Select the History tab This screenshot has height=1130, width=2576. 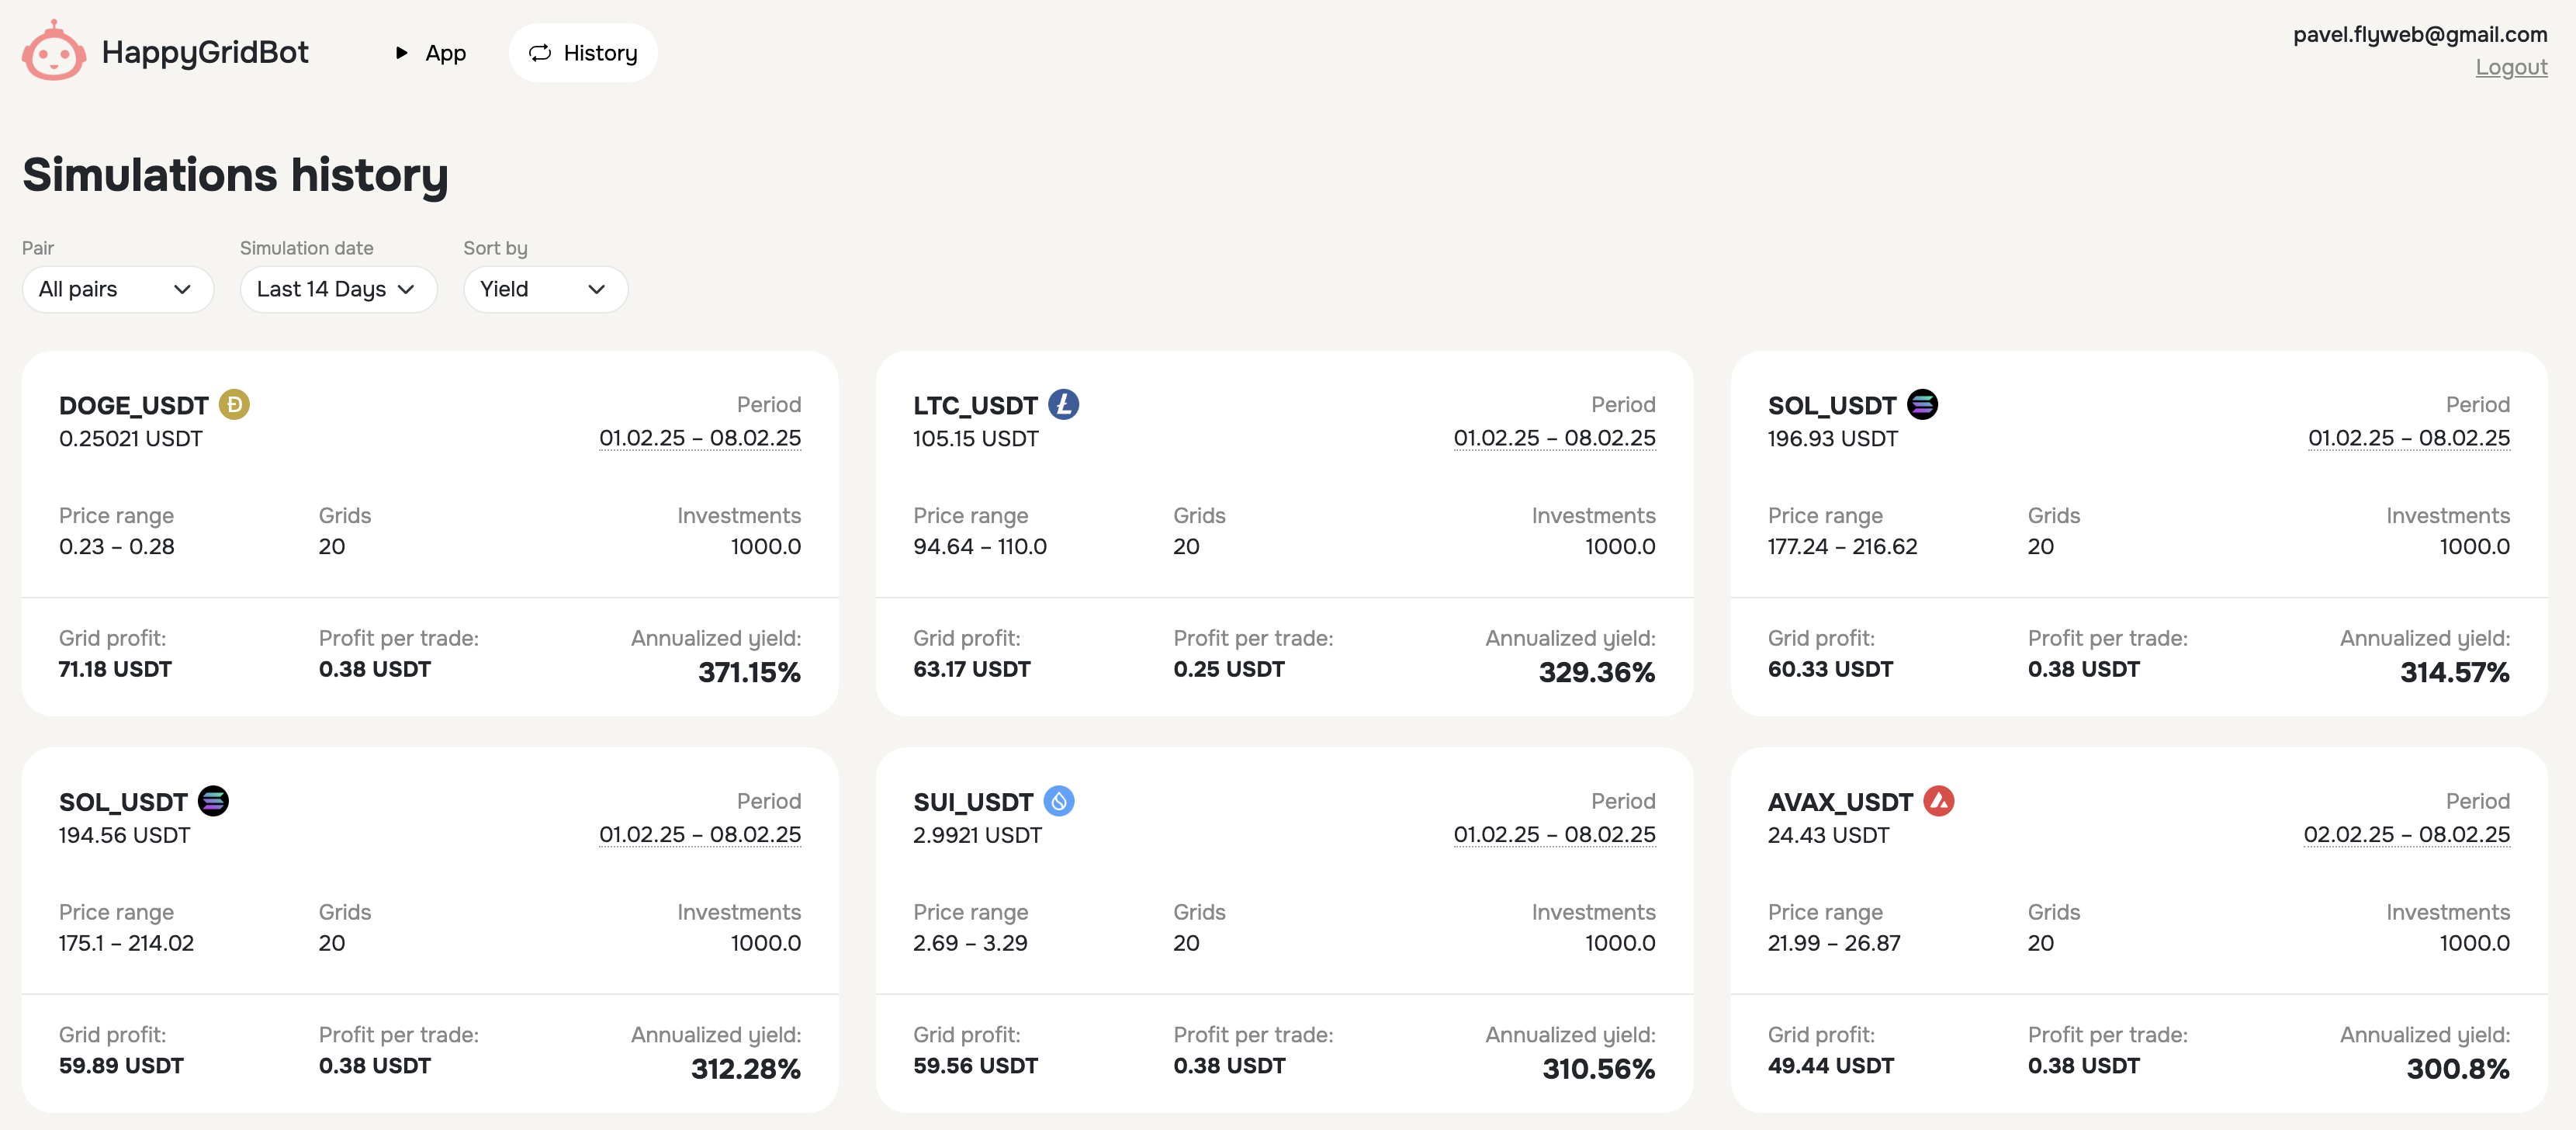pyautogui.click(x=583, y=53)
